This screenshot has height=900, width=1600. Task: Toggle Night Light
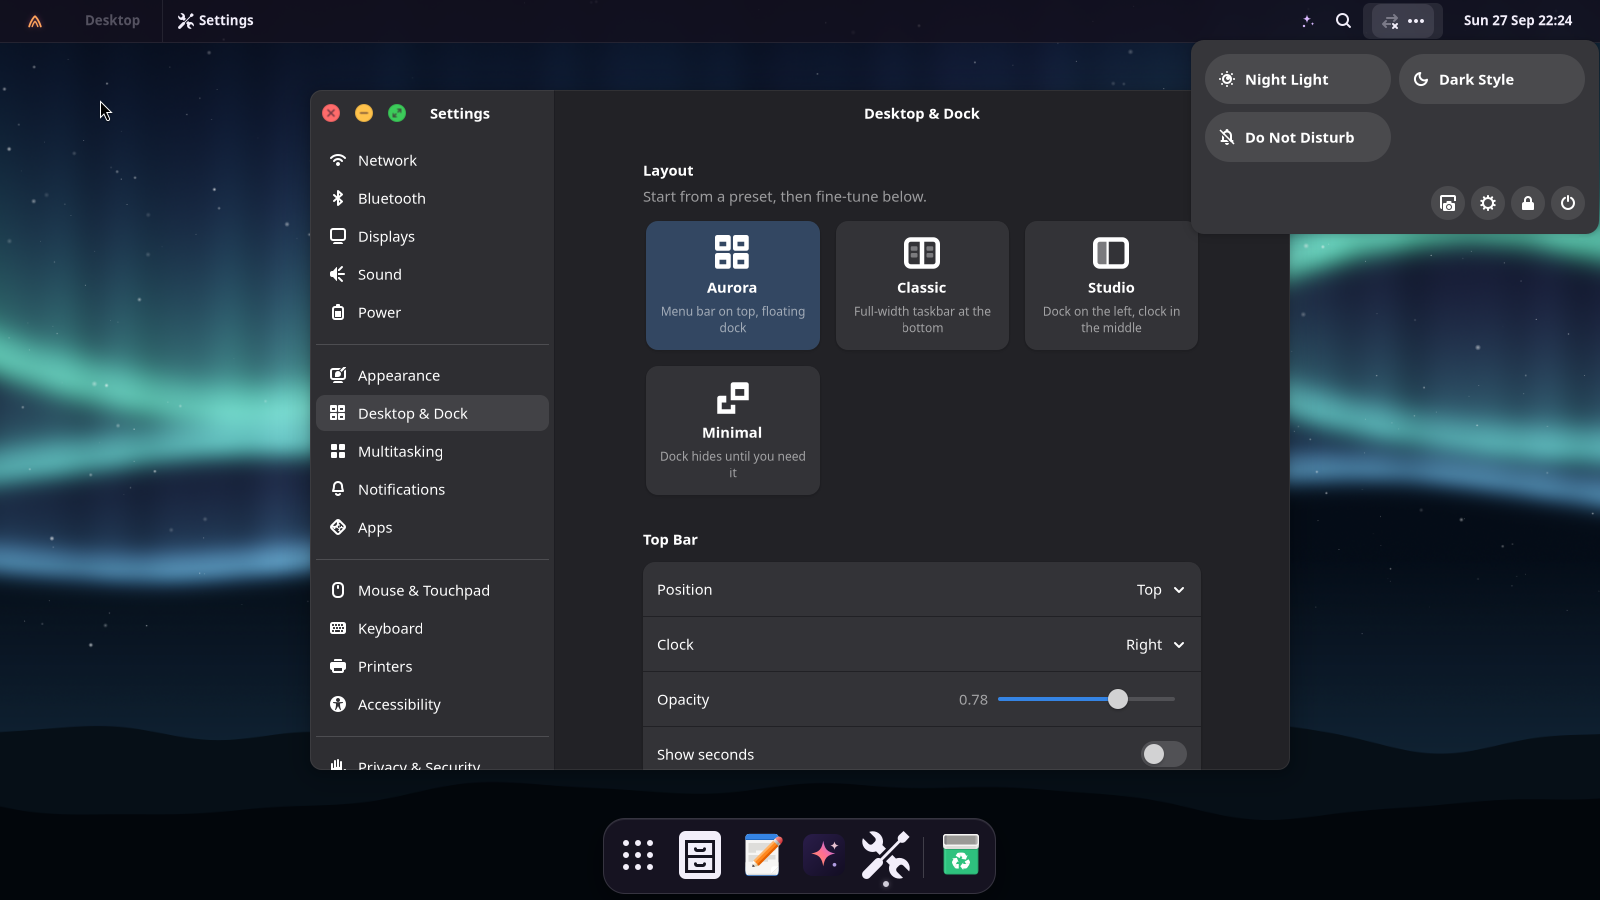[x=1298, y=79]
